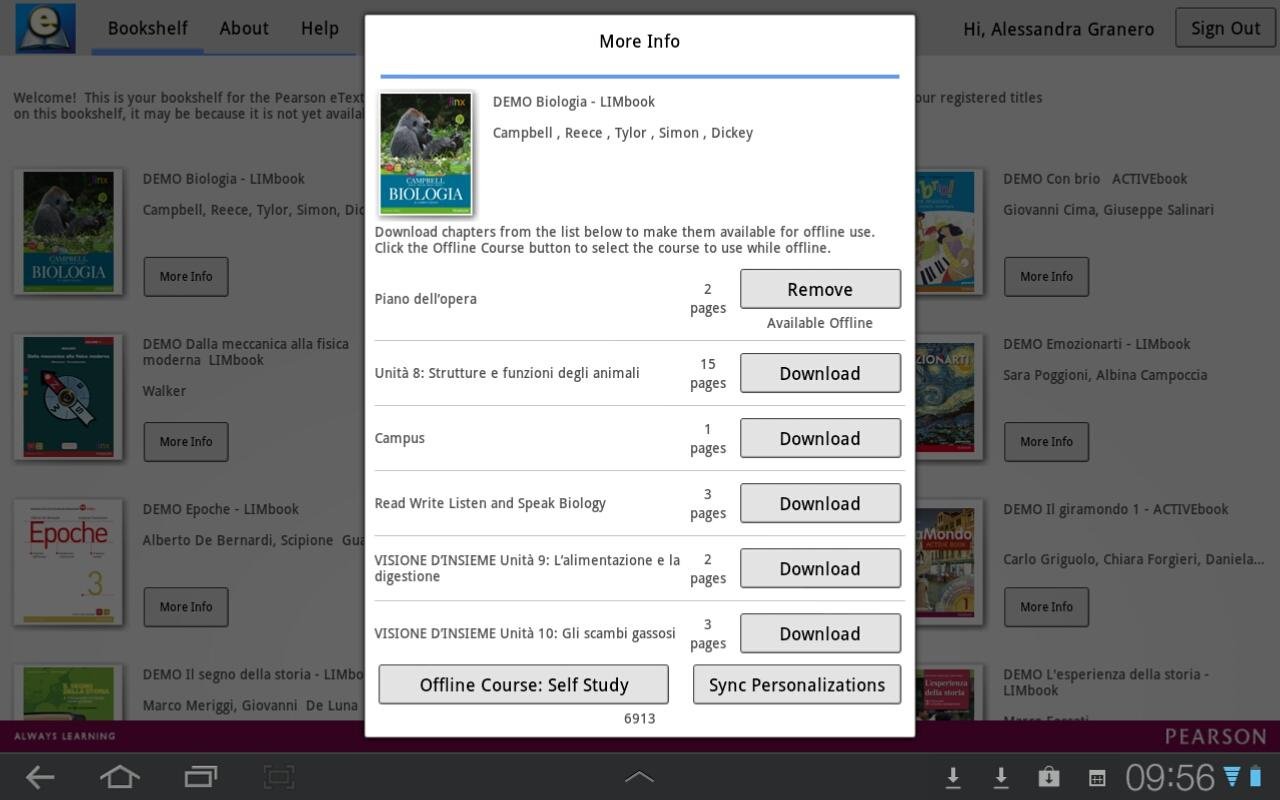The image size is (1280, 800).
Task: Open More Info for DEMO Con brio
Action: click(x=1047, y=276)
